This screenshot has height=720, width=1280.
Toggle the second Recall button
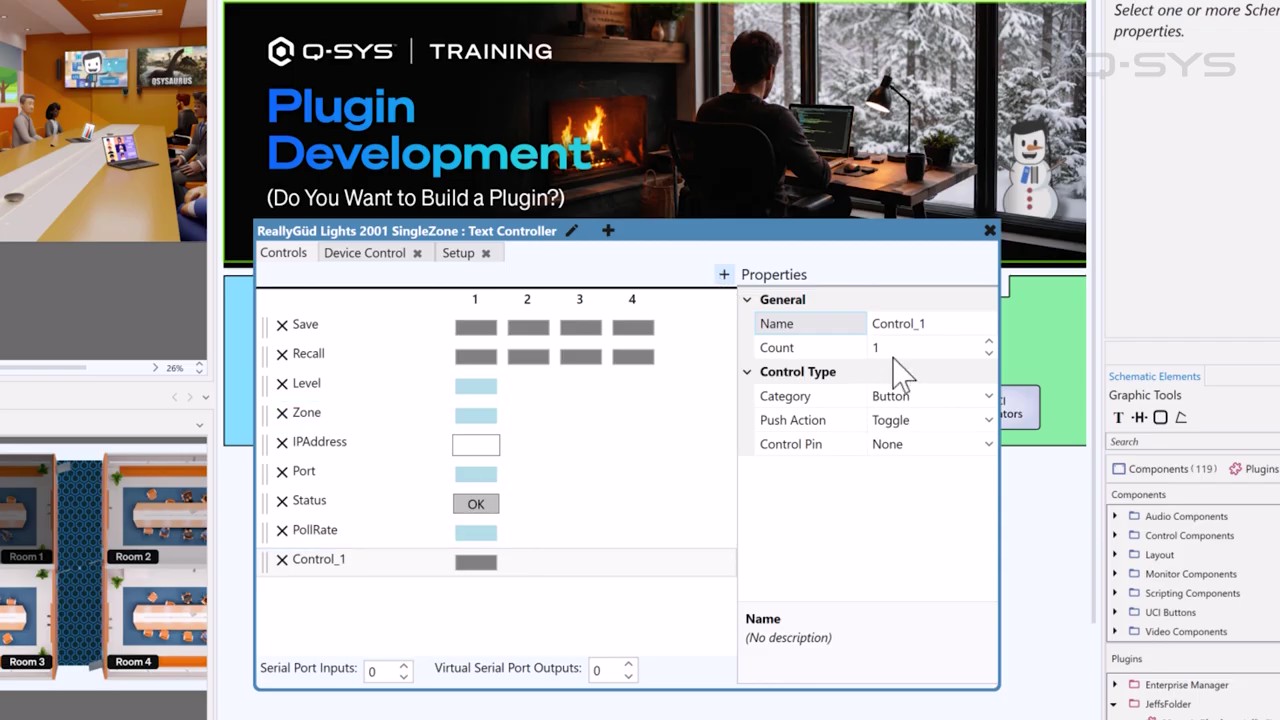[x=528, y=357]
